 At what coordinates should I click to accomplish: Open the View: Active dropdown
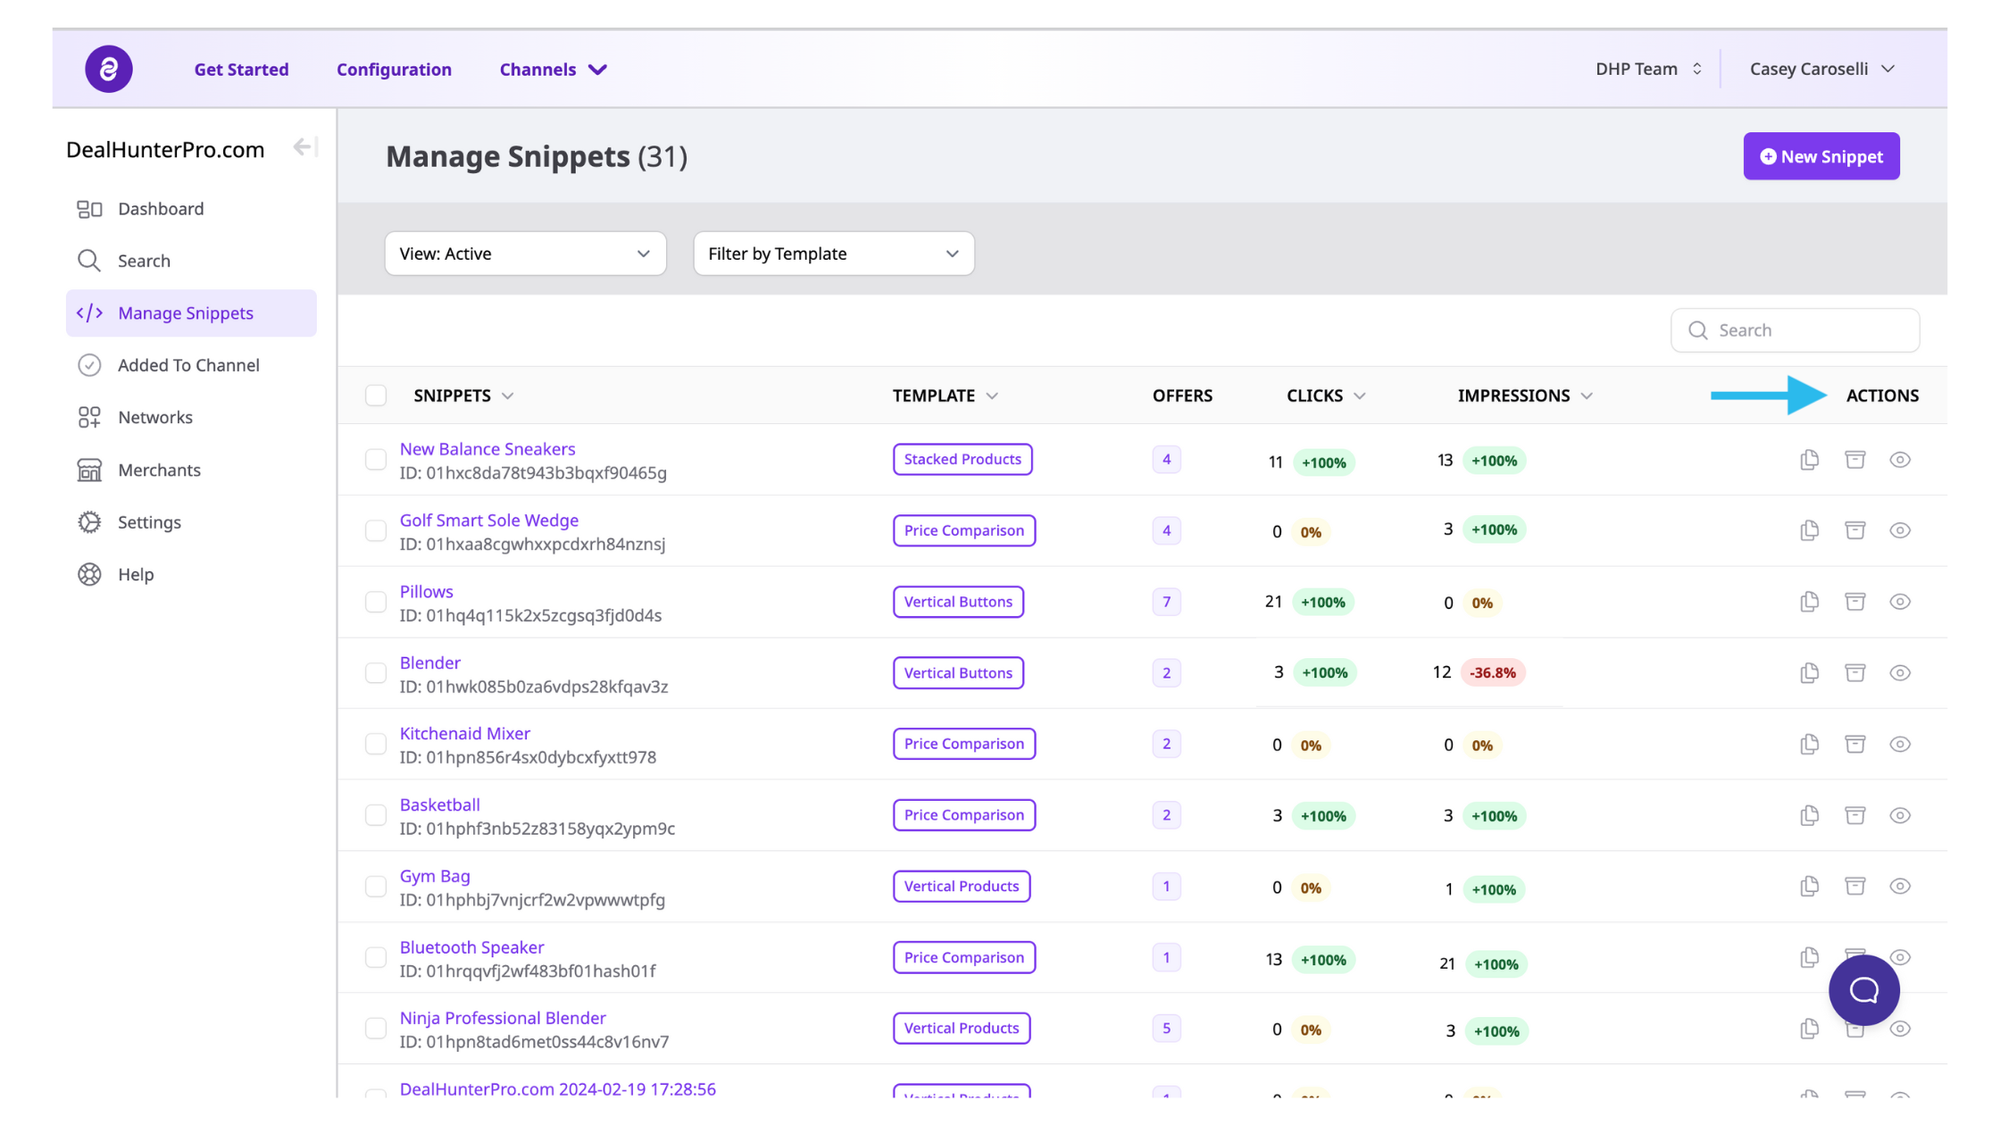click(x=525, y=254)
